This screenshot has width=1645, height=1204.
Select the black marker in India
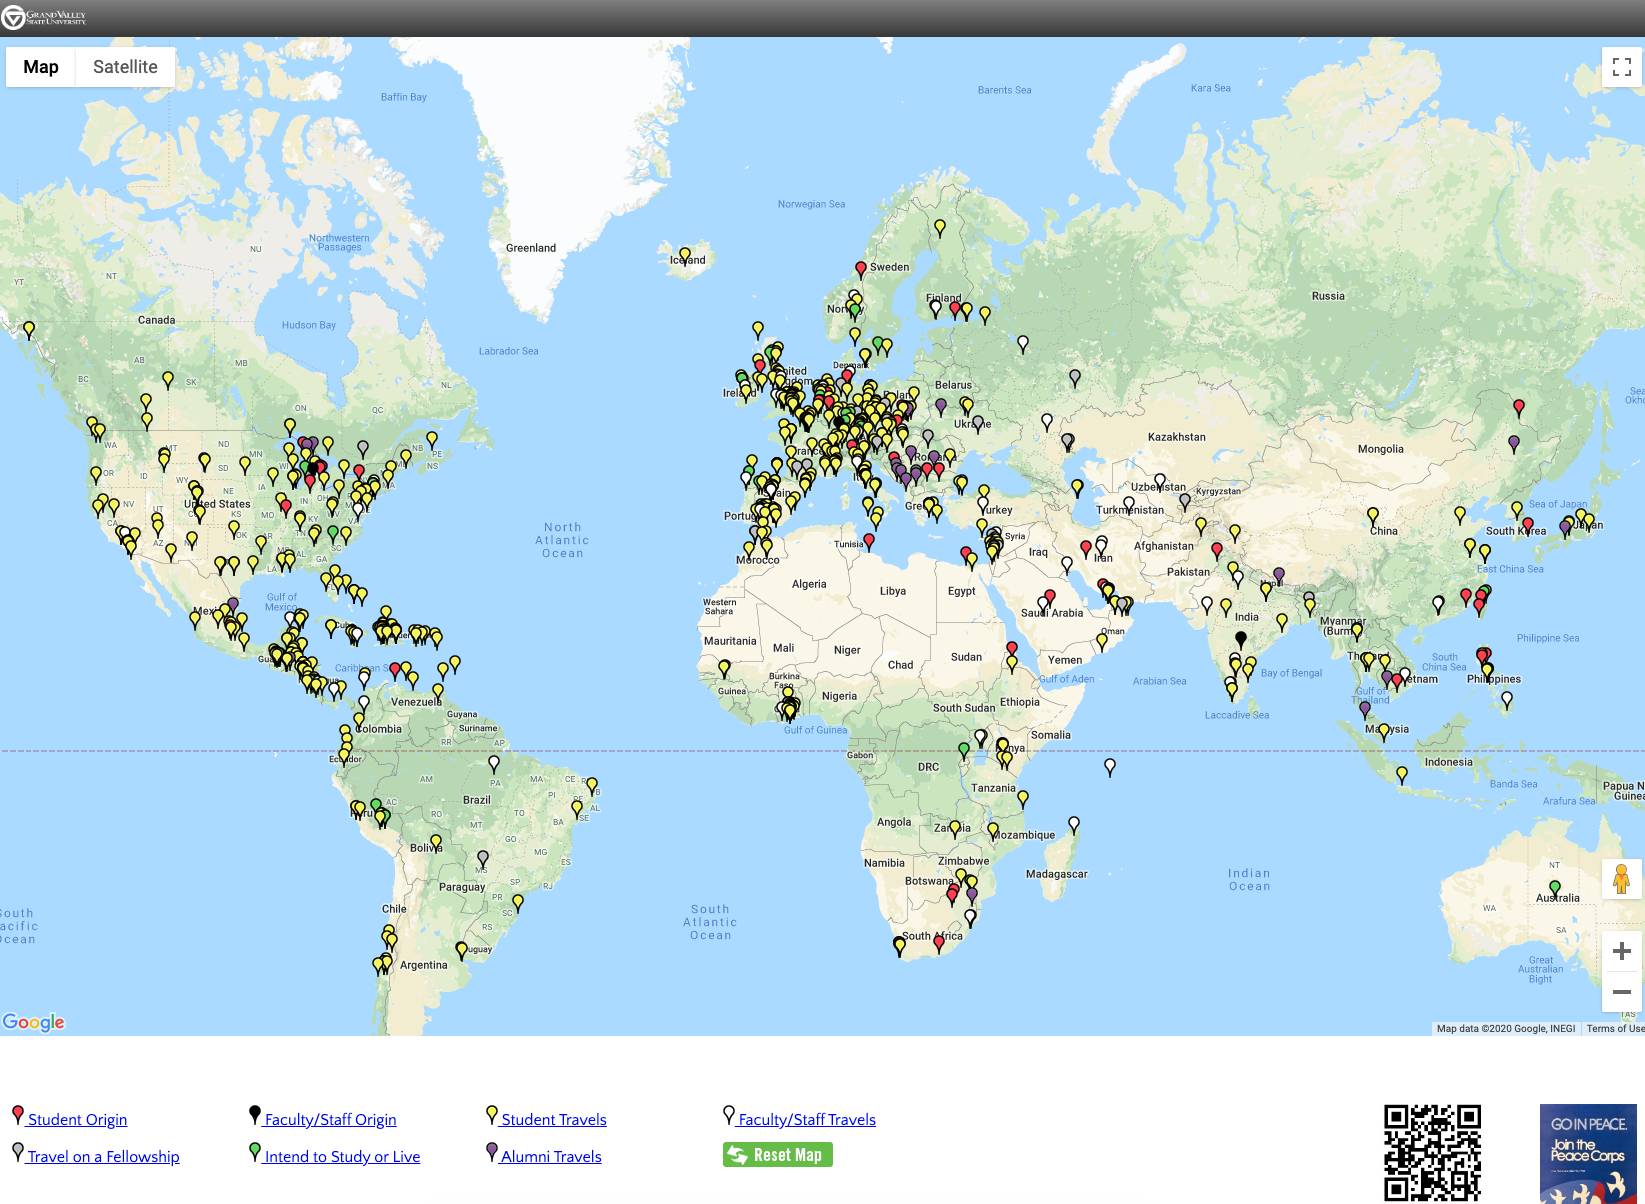tap(1241, 638)
